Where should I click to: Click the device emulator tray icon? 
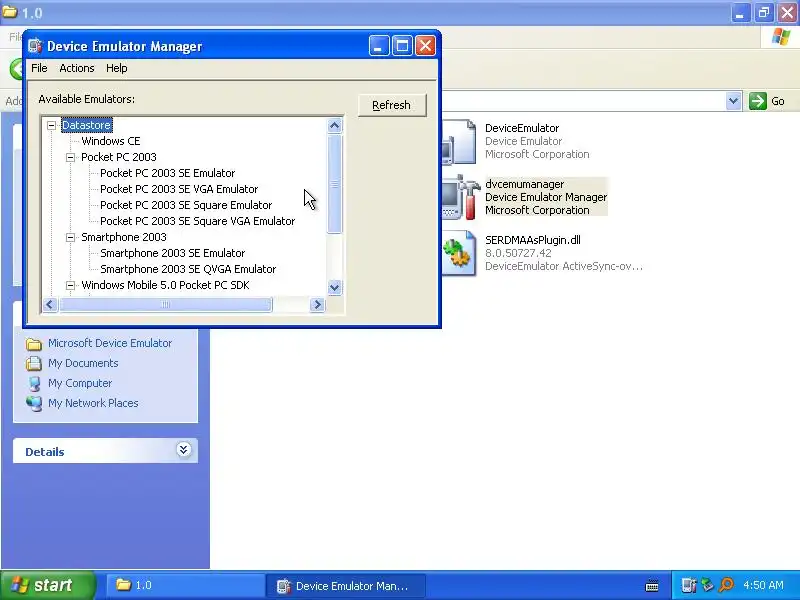(689, 585)
